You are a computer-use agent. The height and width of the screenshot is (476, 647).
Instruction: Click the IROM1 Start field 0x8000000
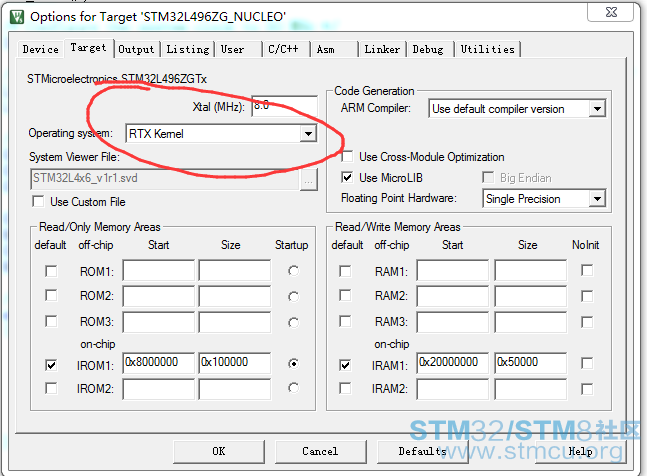click(158, 363)
